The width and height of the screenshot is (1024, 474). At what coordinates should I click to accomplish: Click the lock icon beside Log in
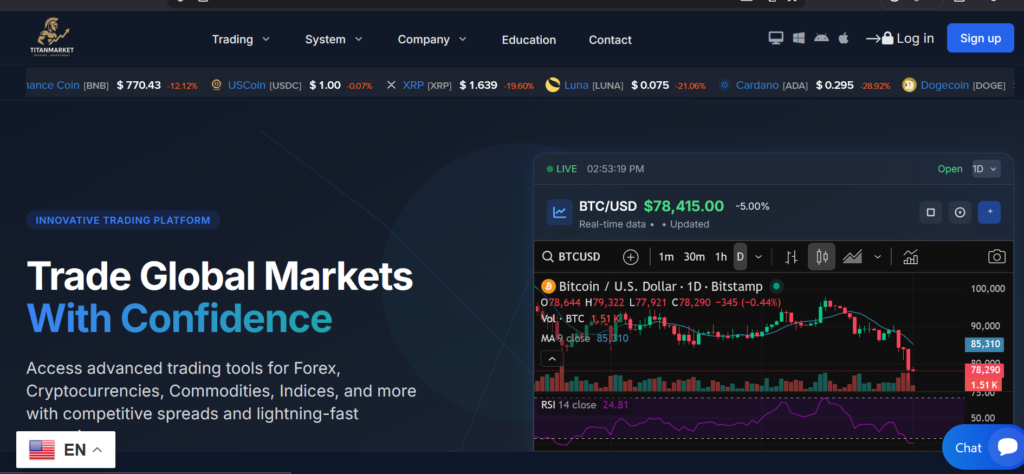(x=887, y=39)
